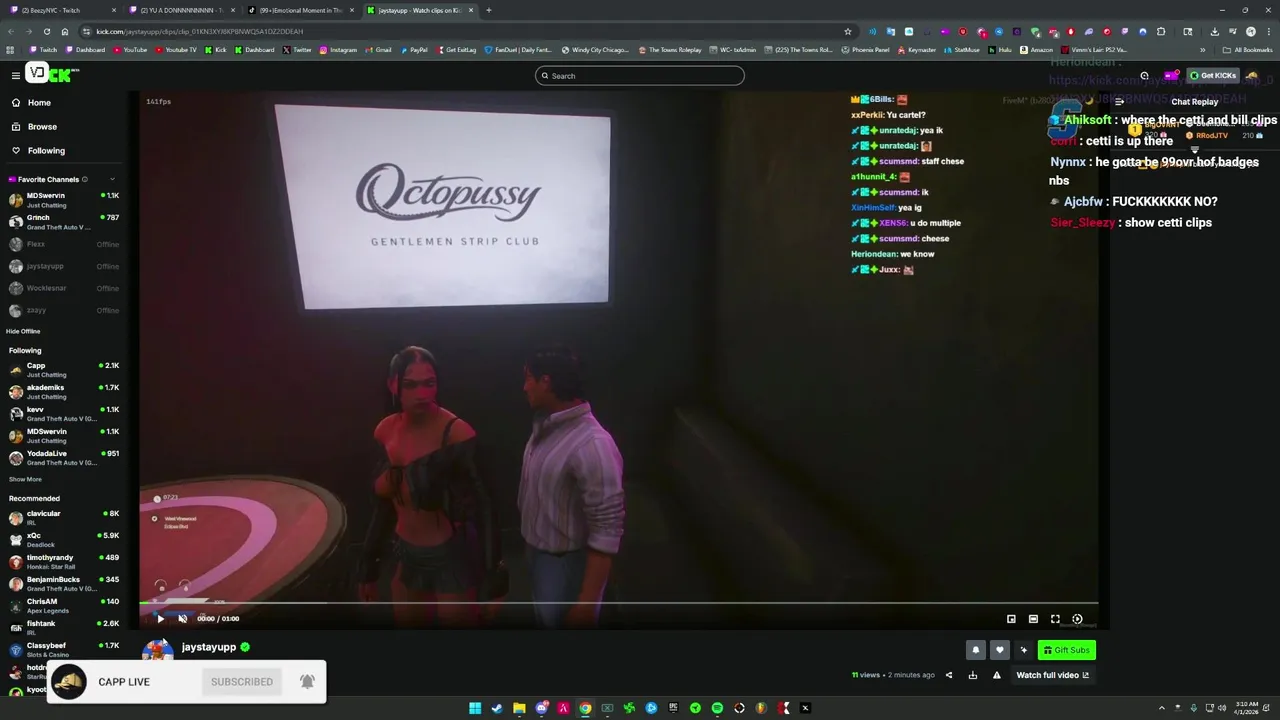Download the clip
This screenshot has width=1280, height=720.
pos(973,675)
